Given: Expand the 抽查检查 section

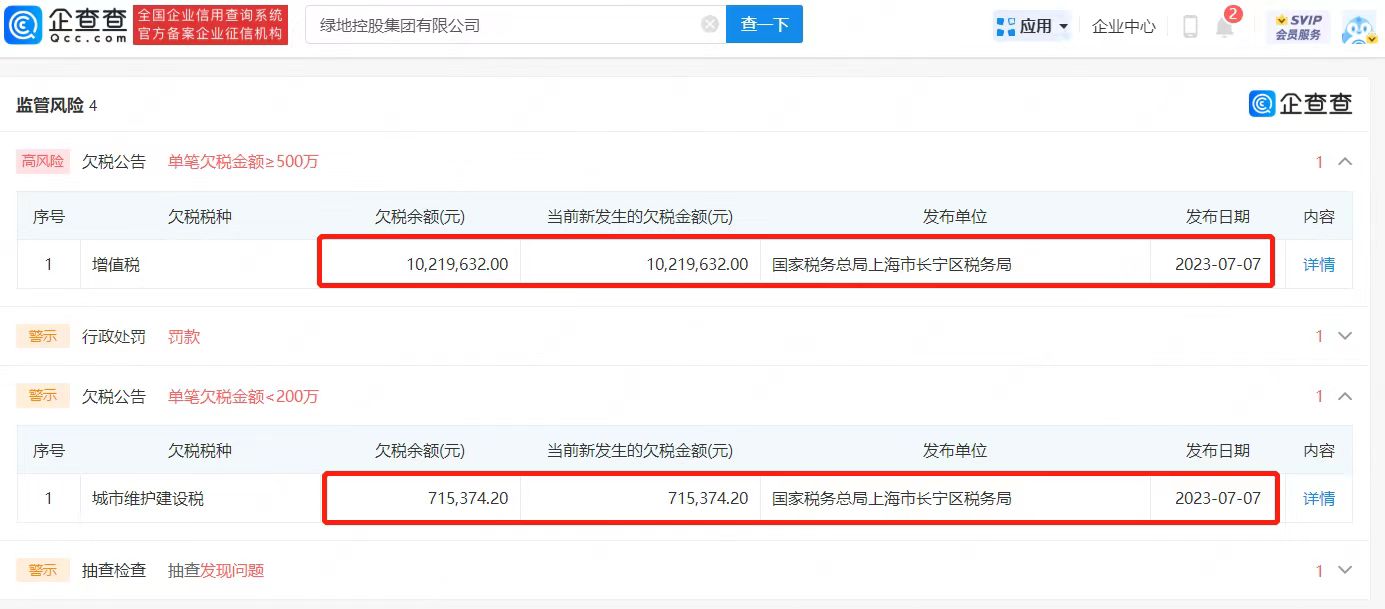Looking at the screenshot, I should coord(1345,570).
